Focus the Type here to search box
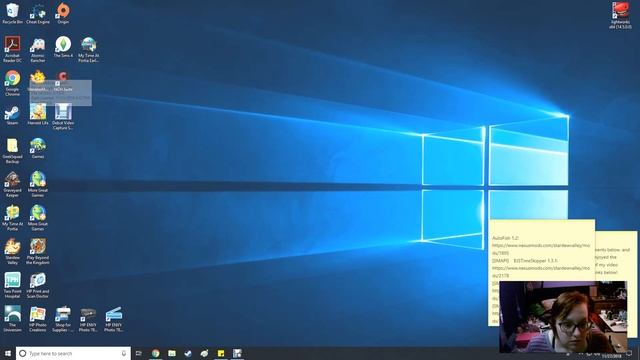This screenshot has width=640, height=360. [73, 353]
